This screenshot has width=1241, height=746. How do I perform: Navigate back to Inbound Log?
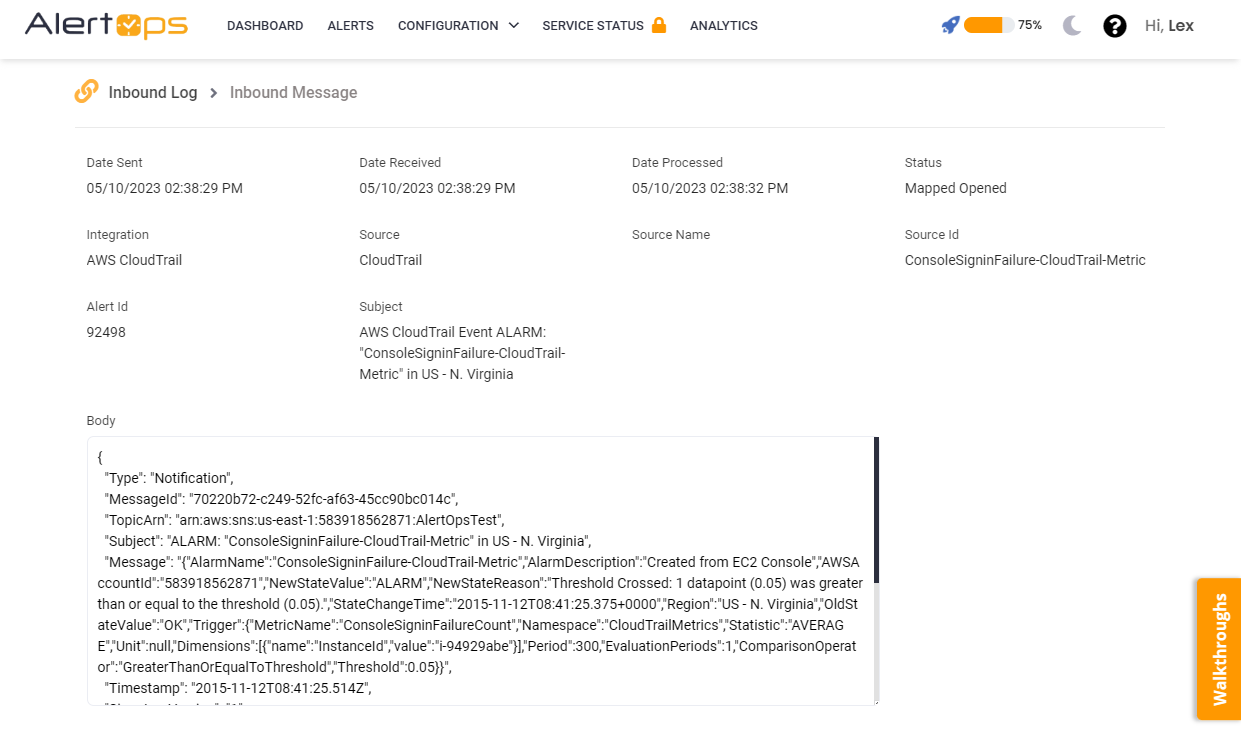click(x=153, y=93)
